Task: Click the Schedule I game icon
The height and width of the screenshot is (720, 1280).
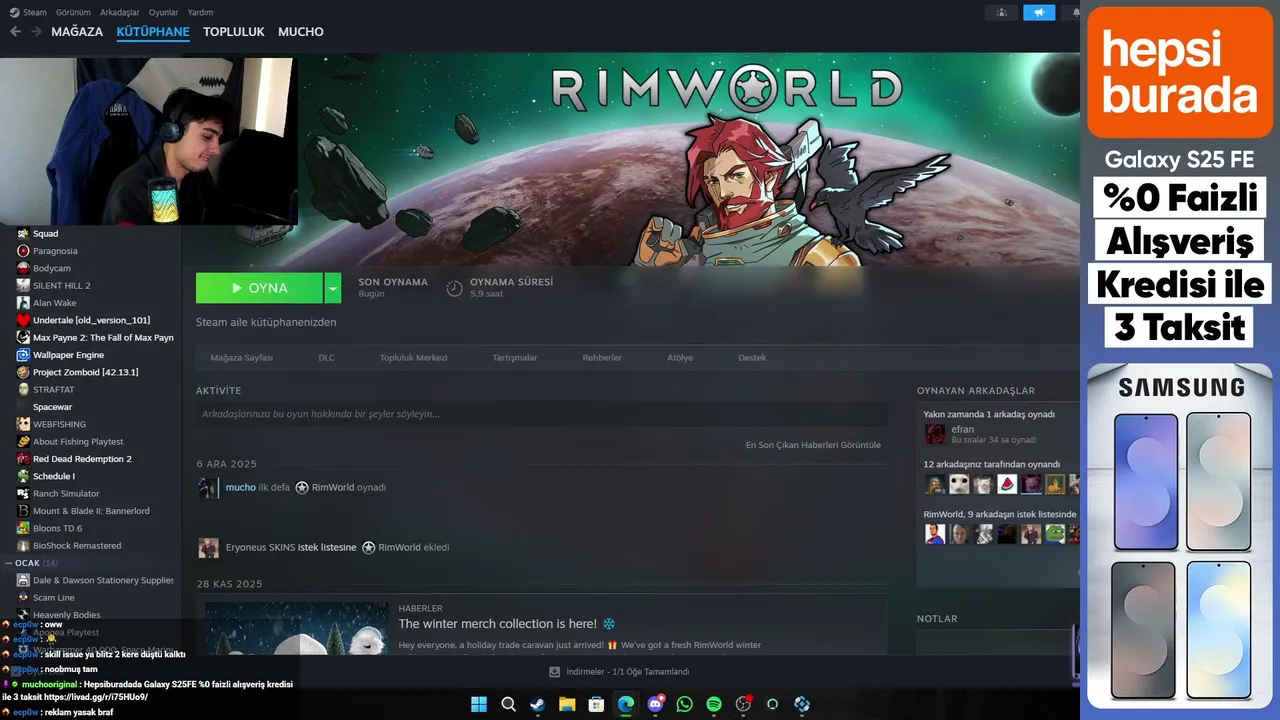Action: tap(23, 476)
